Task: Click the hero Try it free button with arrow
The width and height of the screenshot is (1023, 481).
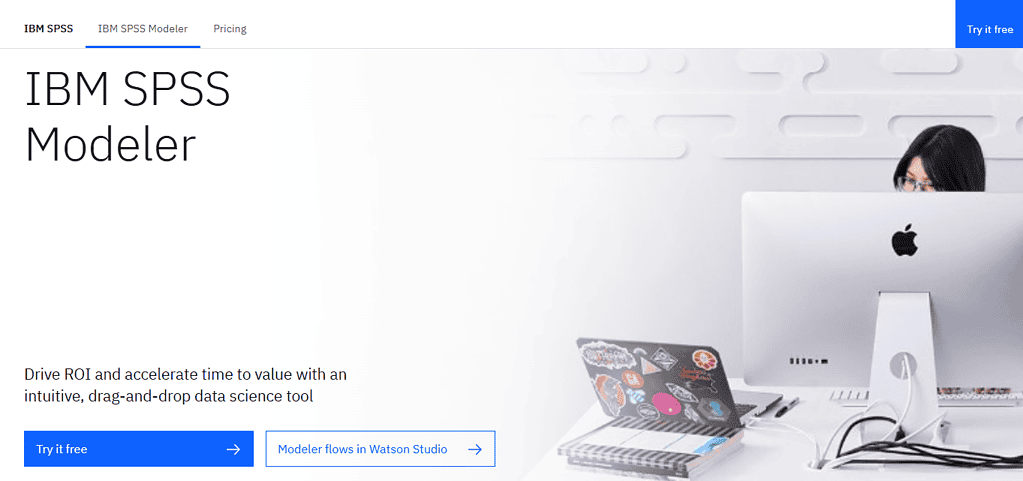Action: point(139,449)
